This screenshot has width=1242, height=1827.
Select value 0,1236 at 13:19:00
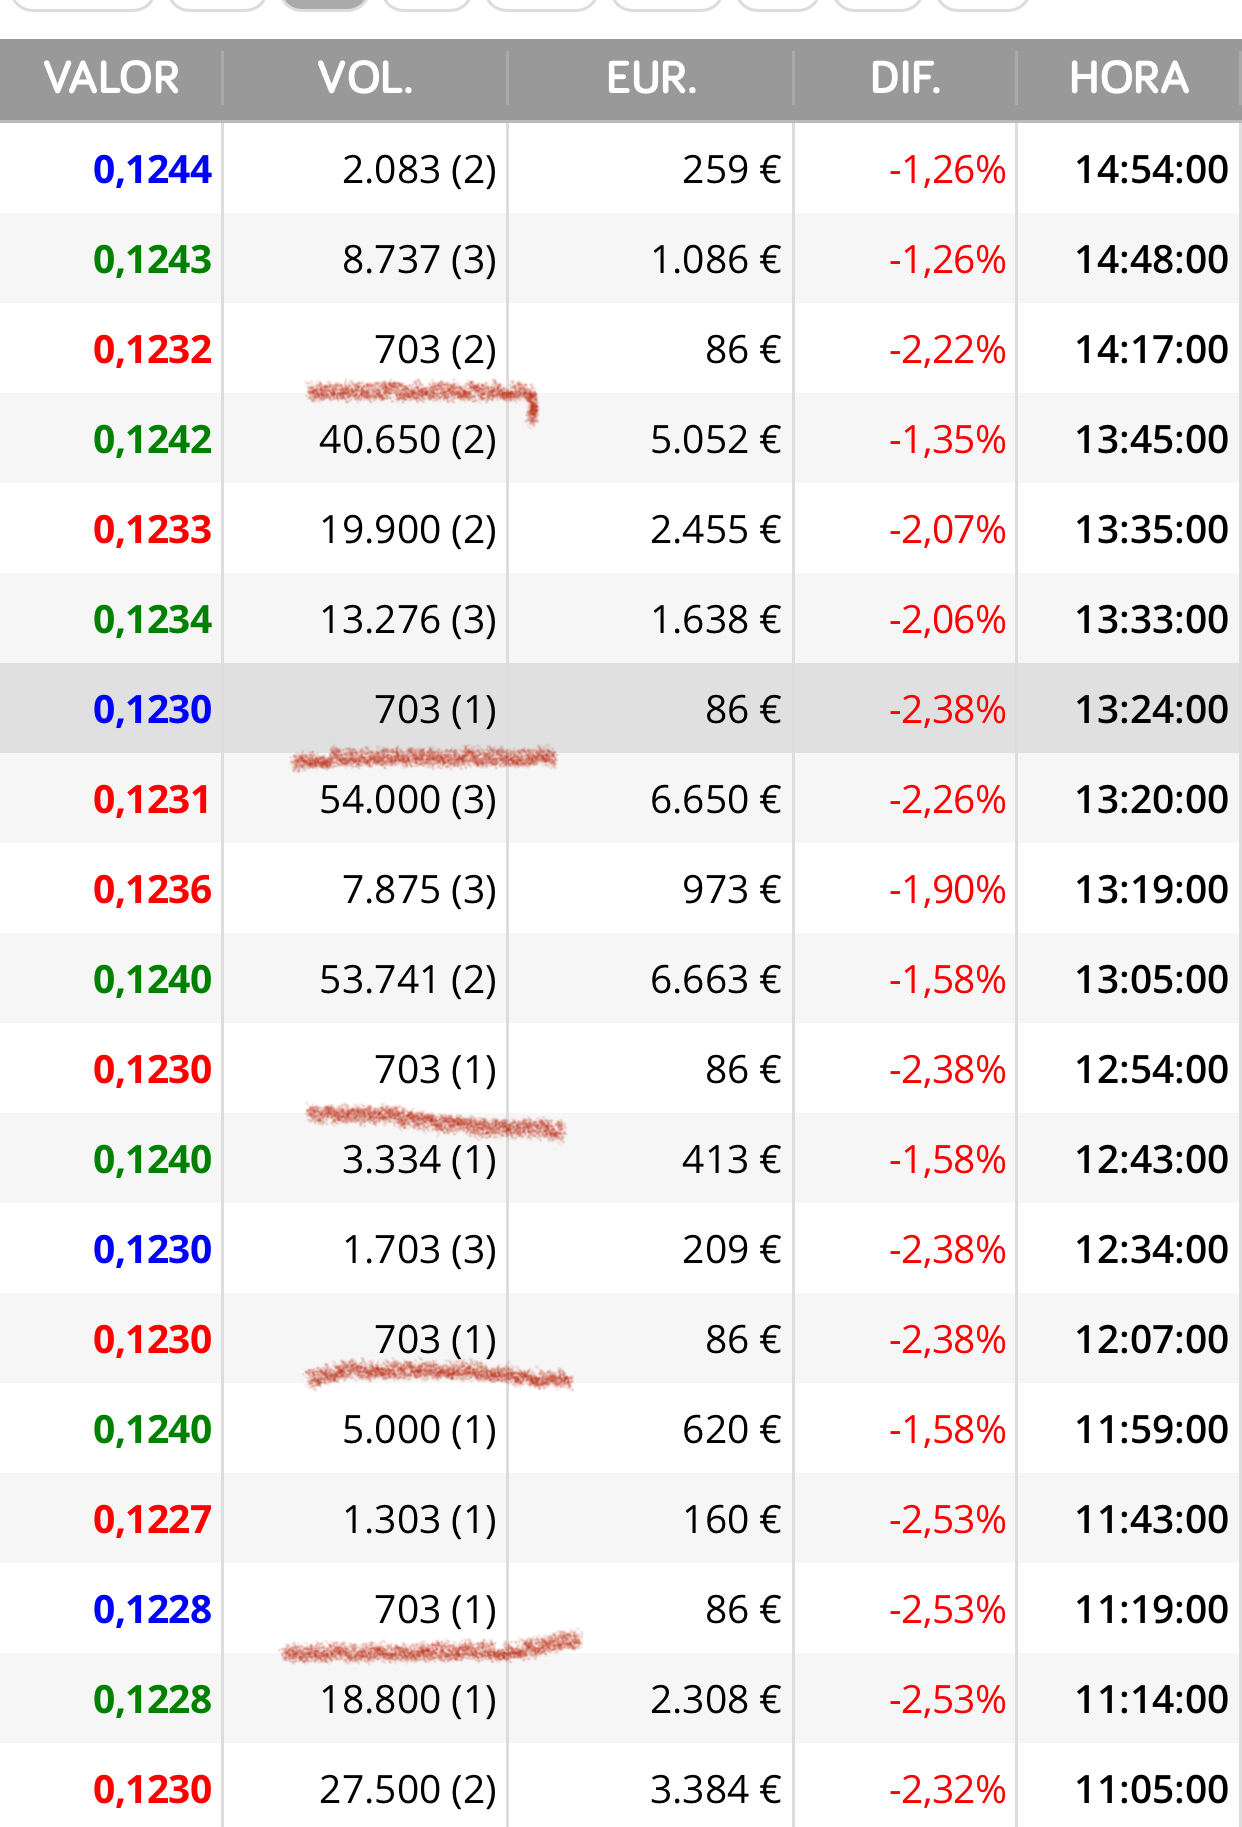[152, 890]
